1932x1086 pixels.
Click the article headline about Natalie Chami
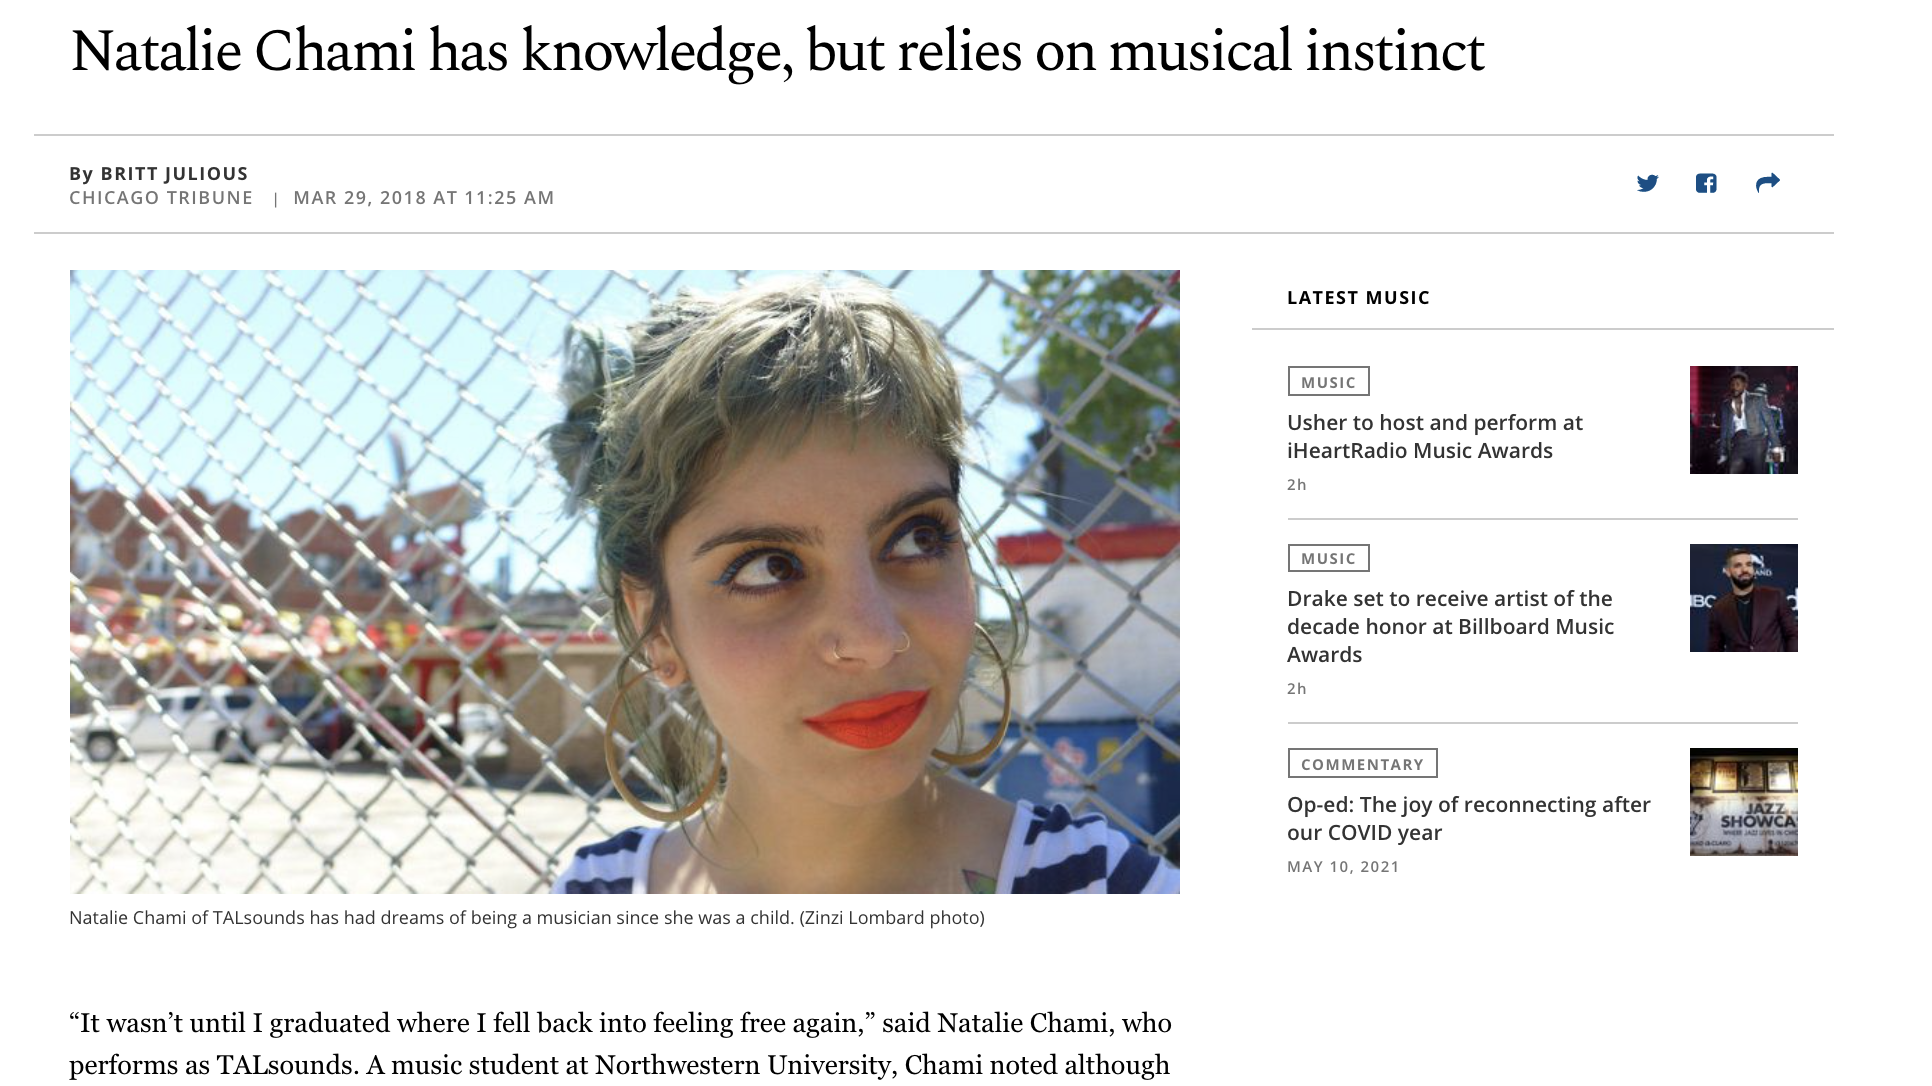click(x=777, y=51)
